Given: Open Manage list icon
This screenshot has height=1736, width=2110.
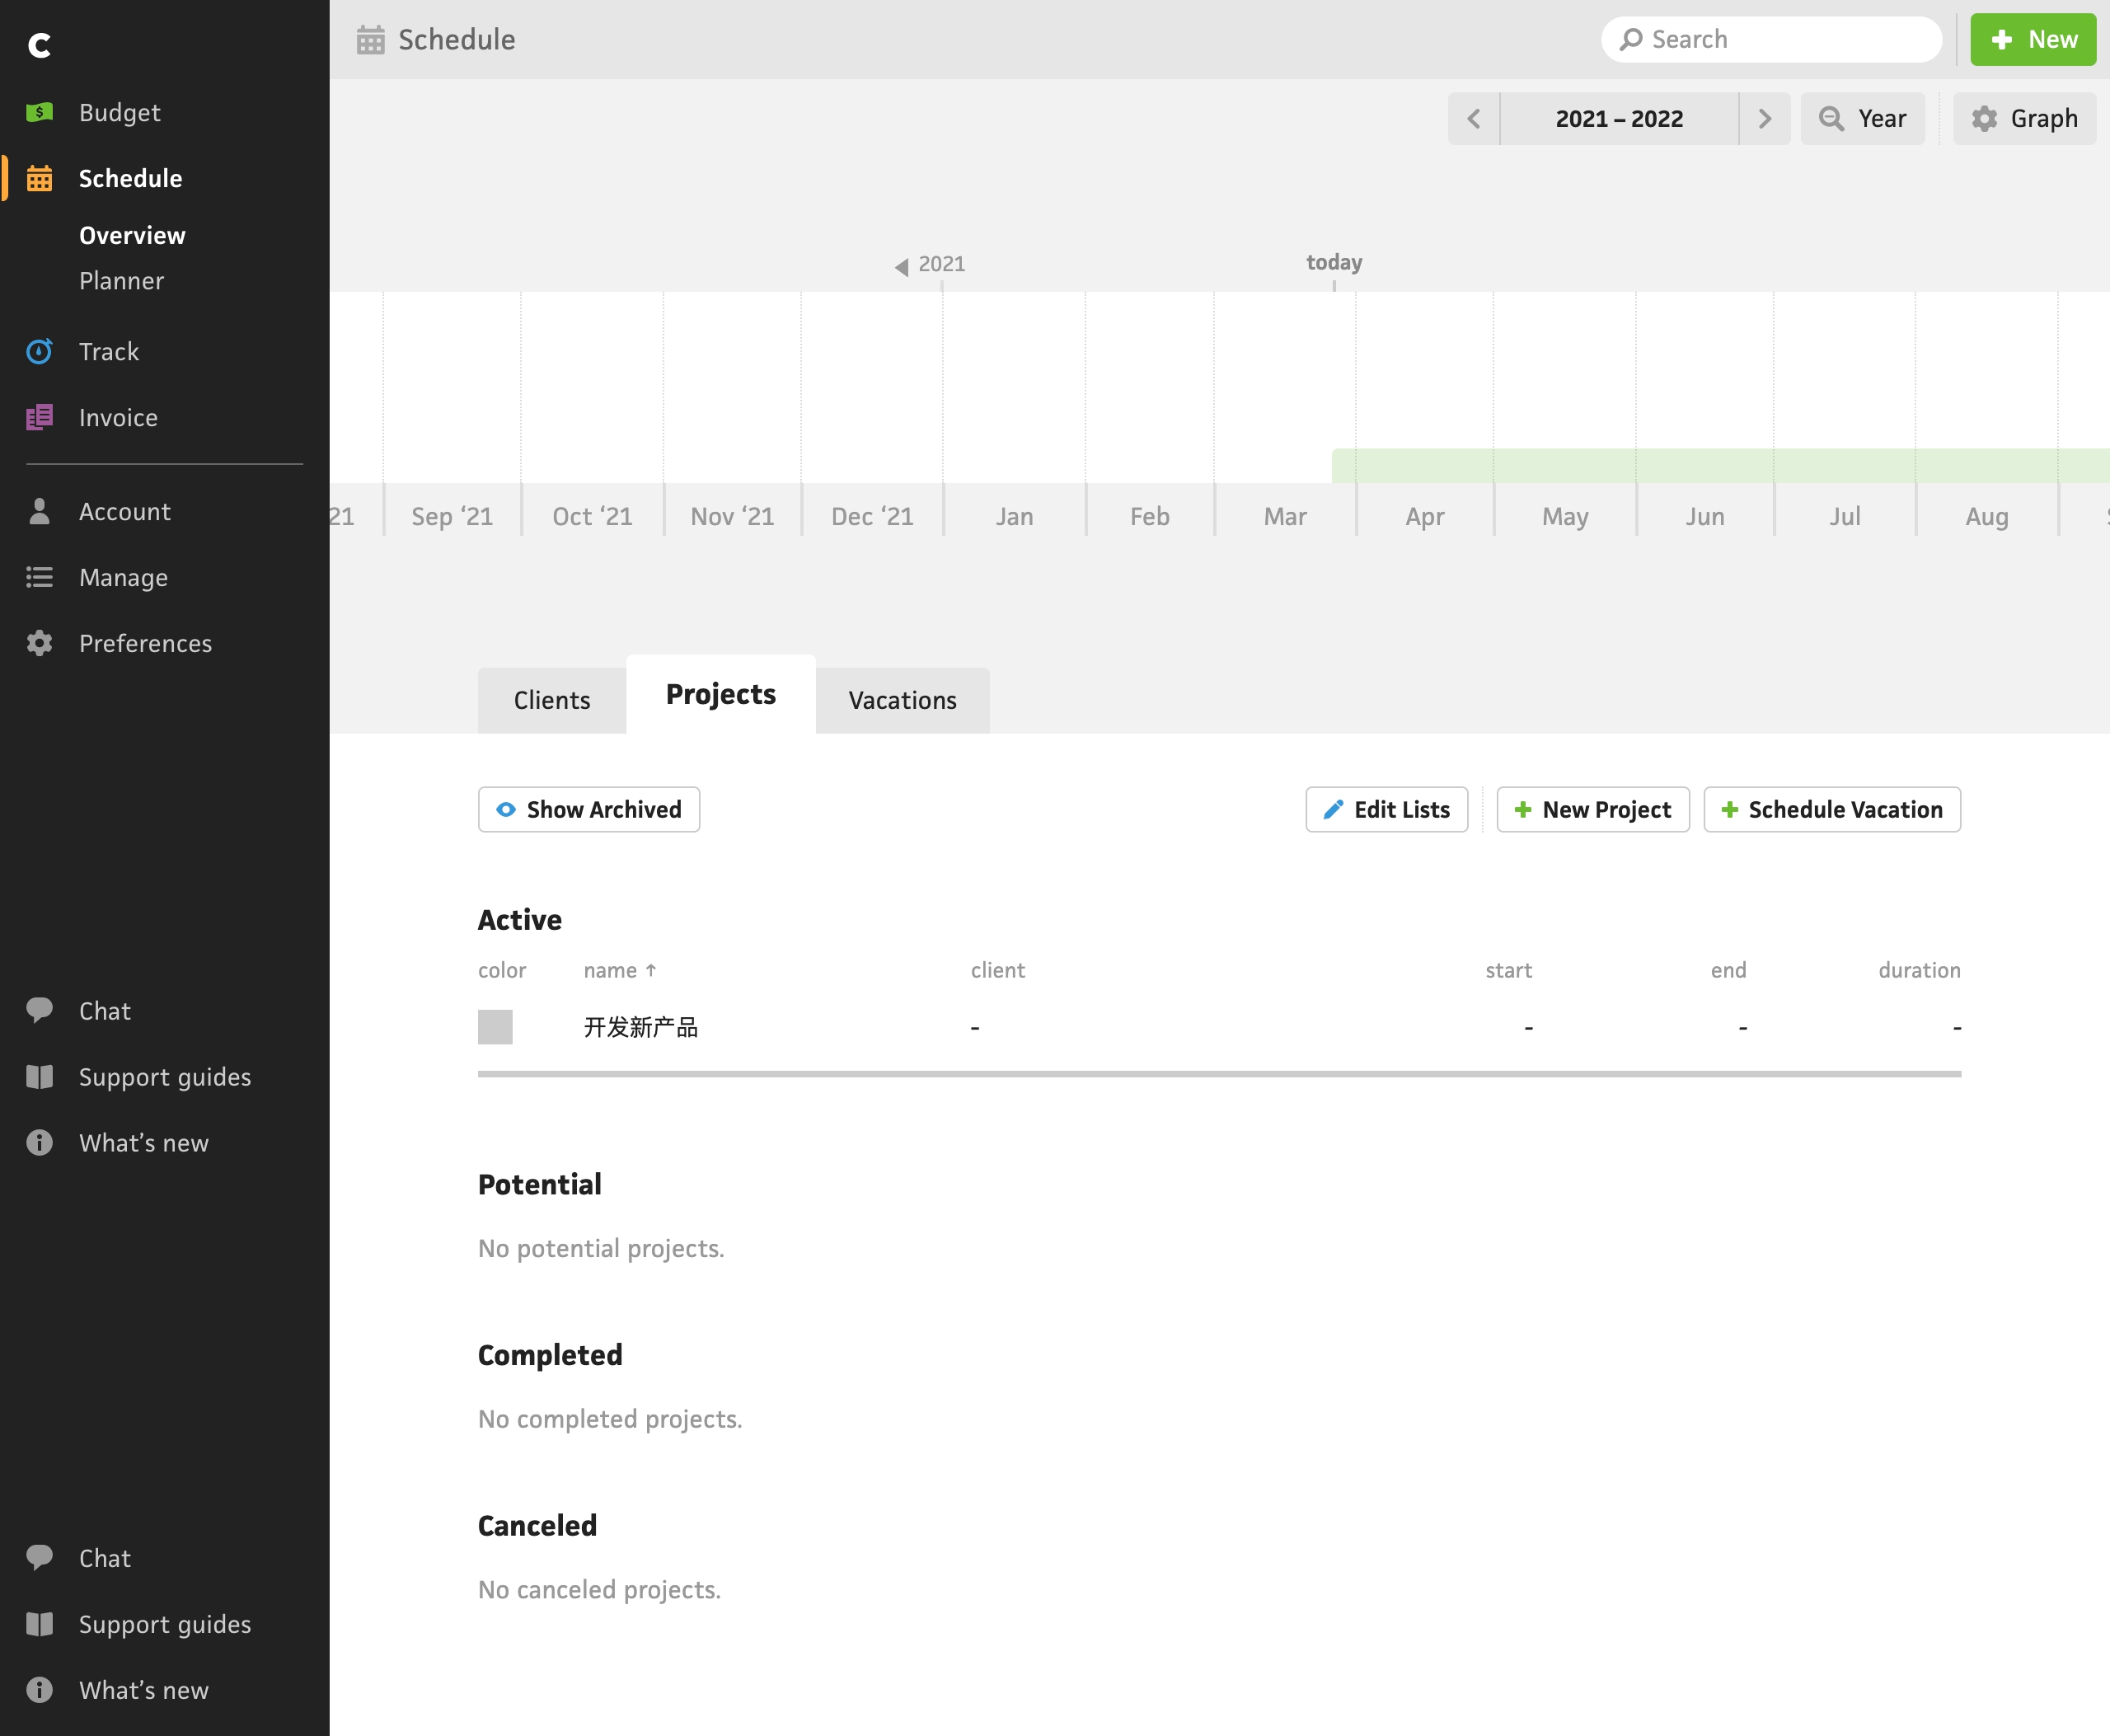Looking at the screenshot, I should pos(39,577).
